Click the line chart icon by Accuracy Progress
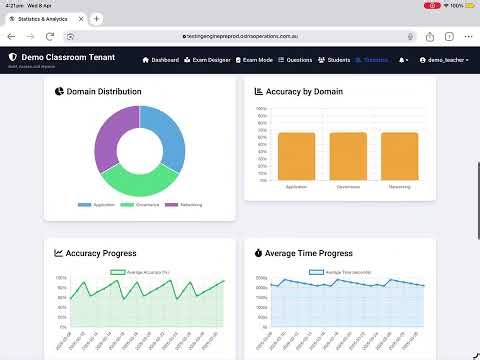This screenshot has height=360, width=480. click(58, 253)
